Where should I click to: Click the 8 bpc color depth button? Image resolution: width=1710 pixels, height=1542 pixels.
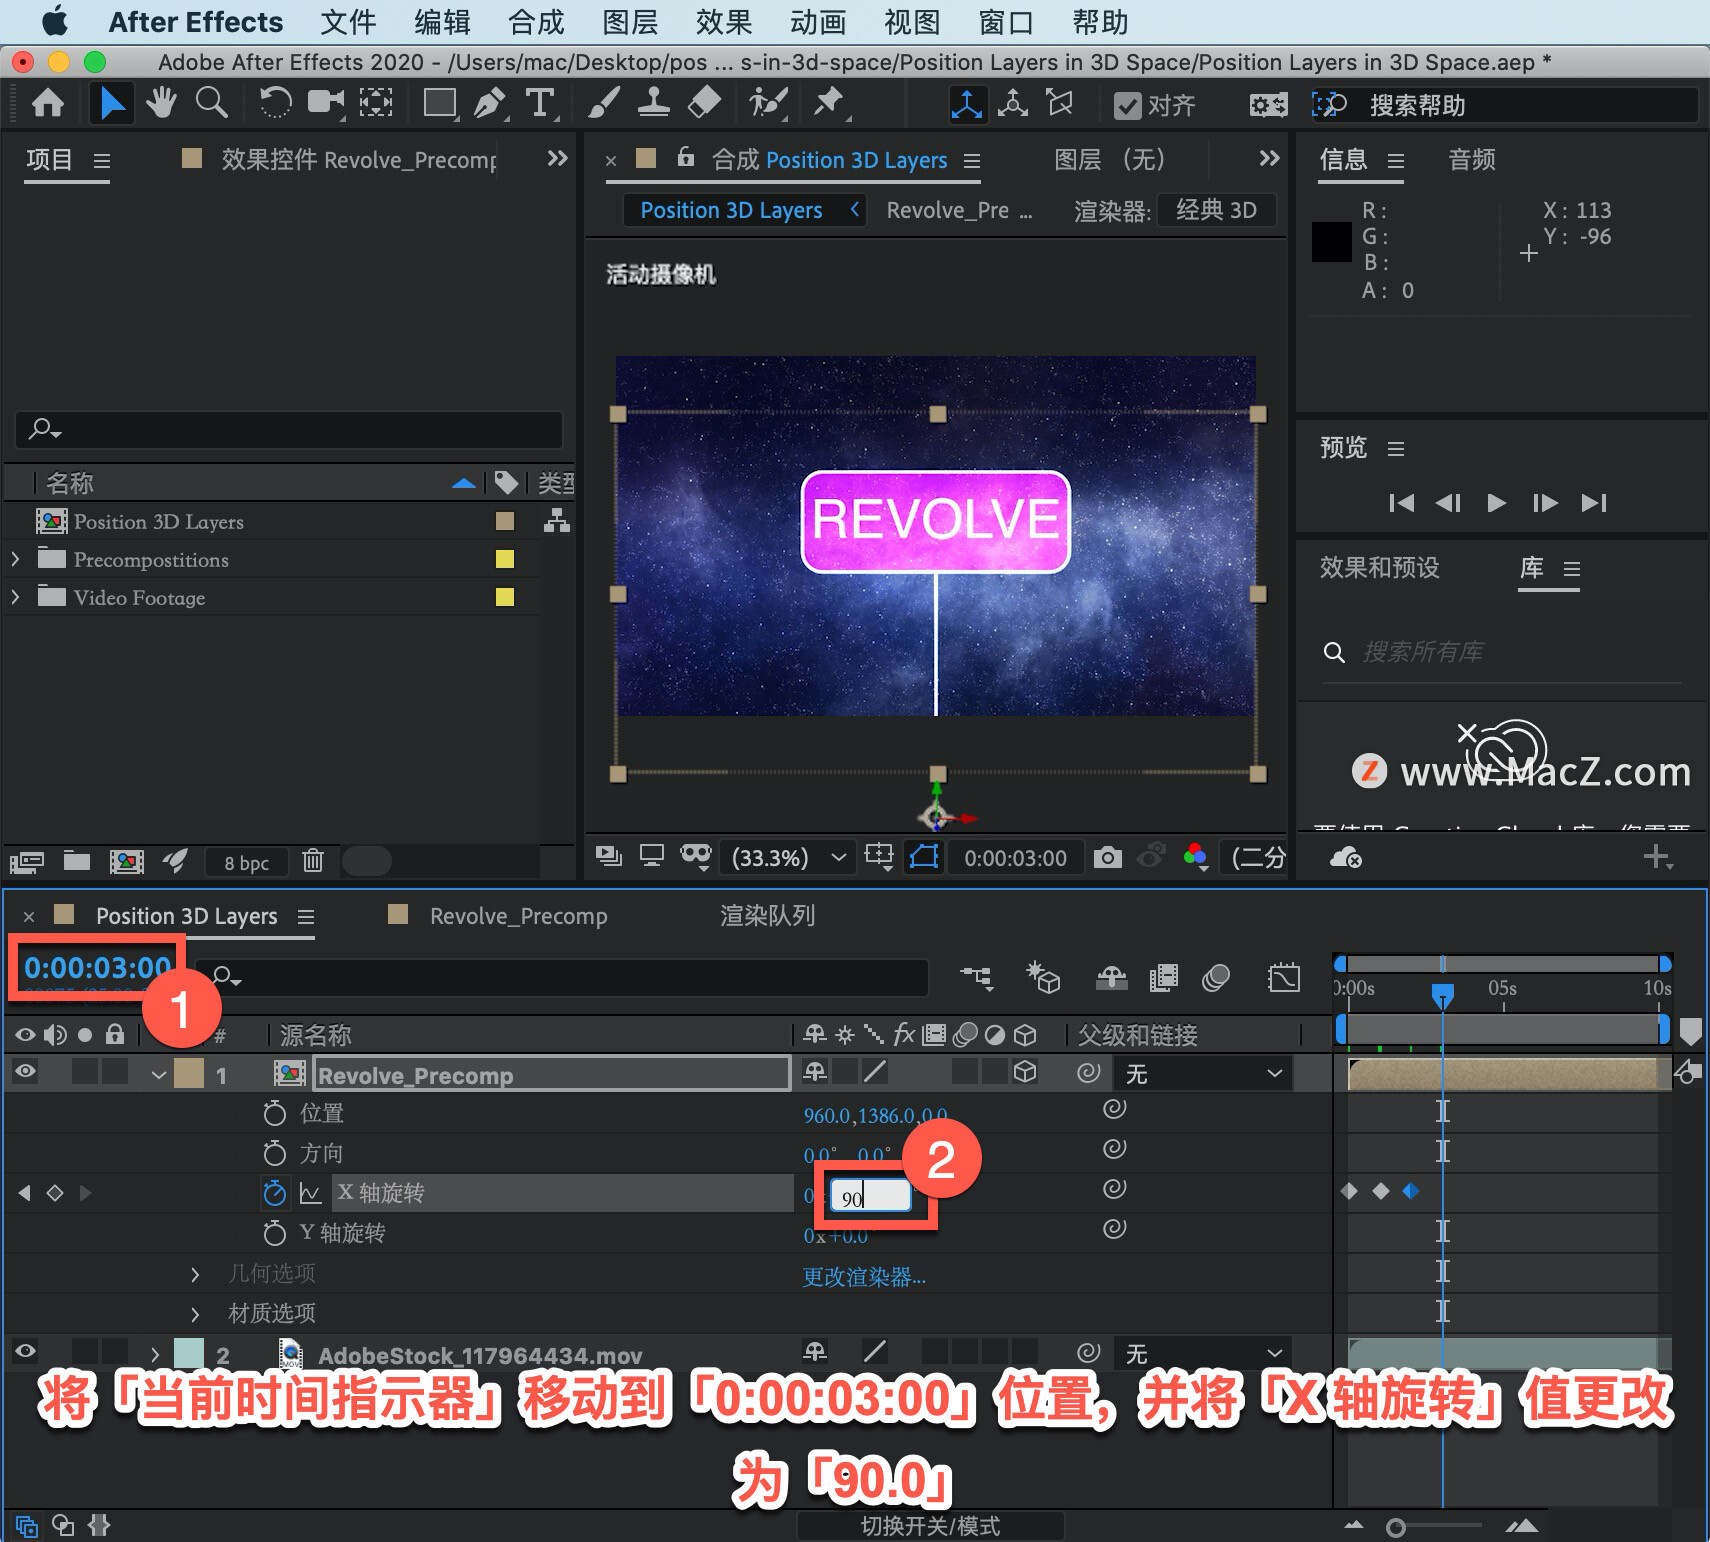click(246, 862)
